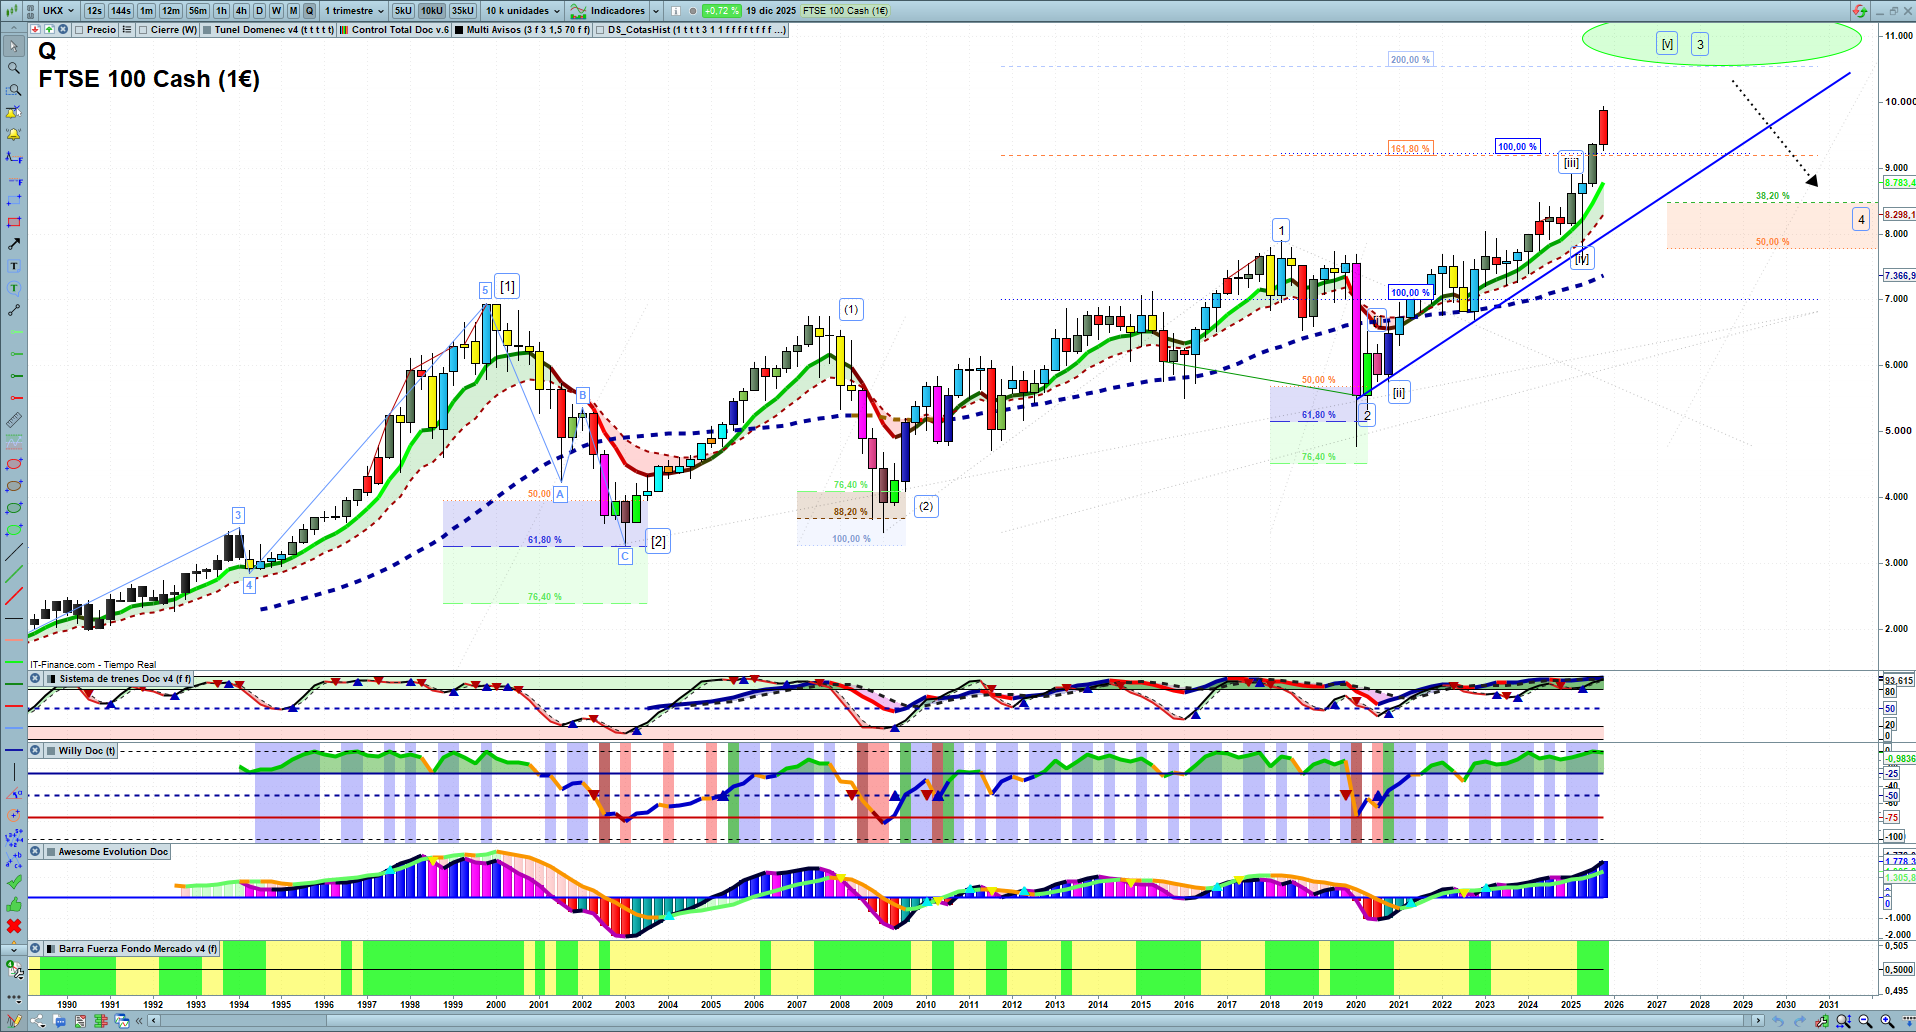Click the Control Total Doc striped color swatch
This screenshot has height=1032, width=1916.
344,30
